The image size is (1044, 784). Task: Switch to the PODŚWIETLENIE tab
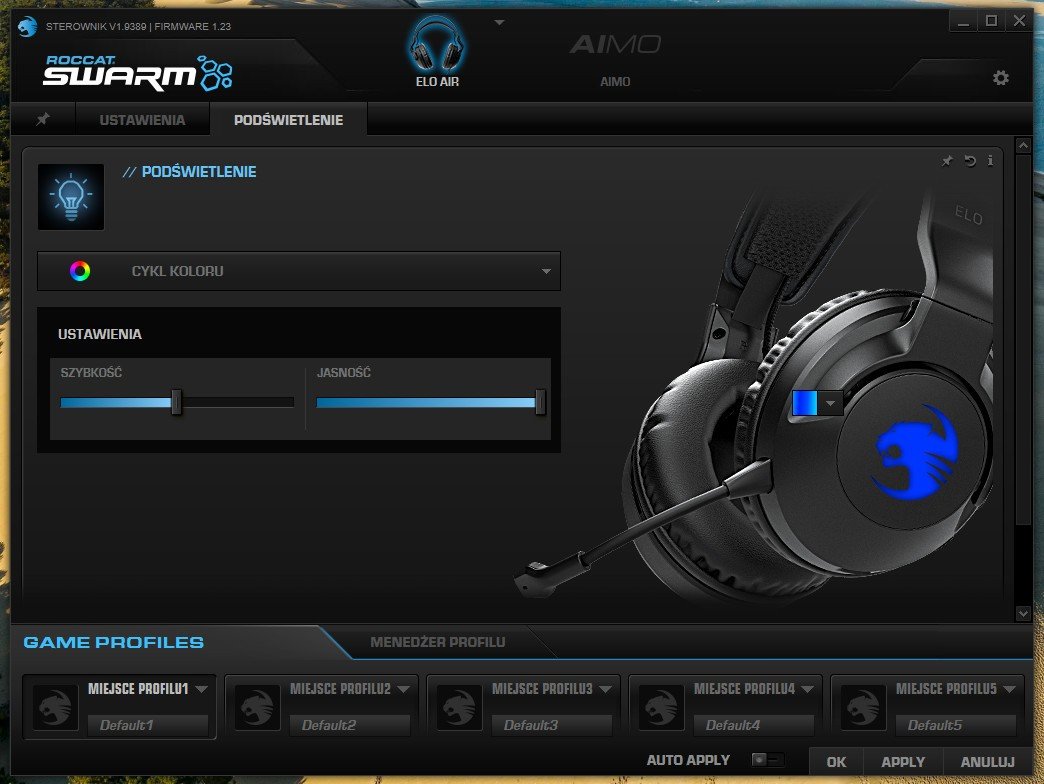point(288,120)
